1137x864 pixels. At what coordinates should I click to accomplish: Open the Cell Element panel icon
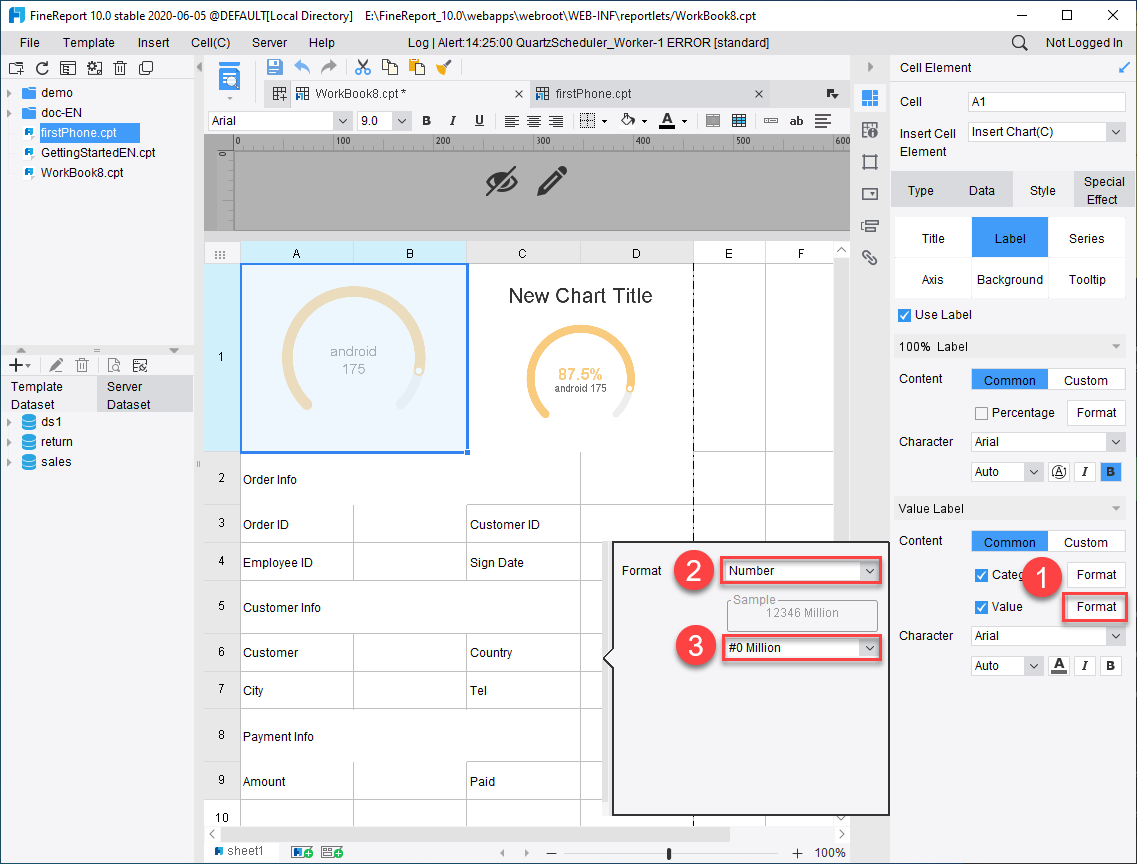tap(870, 97)
